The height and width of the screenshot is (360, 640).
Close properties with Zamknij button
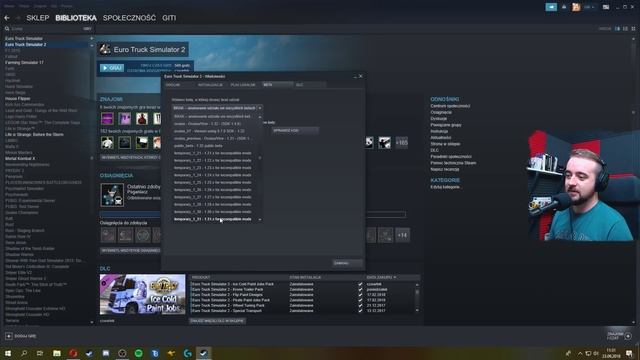[347, 263]
